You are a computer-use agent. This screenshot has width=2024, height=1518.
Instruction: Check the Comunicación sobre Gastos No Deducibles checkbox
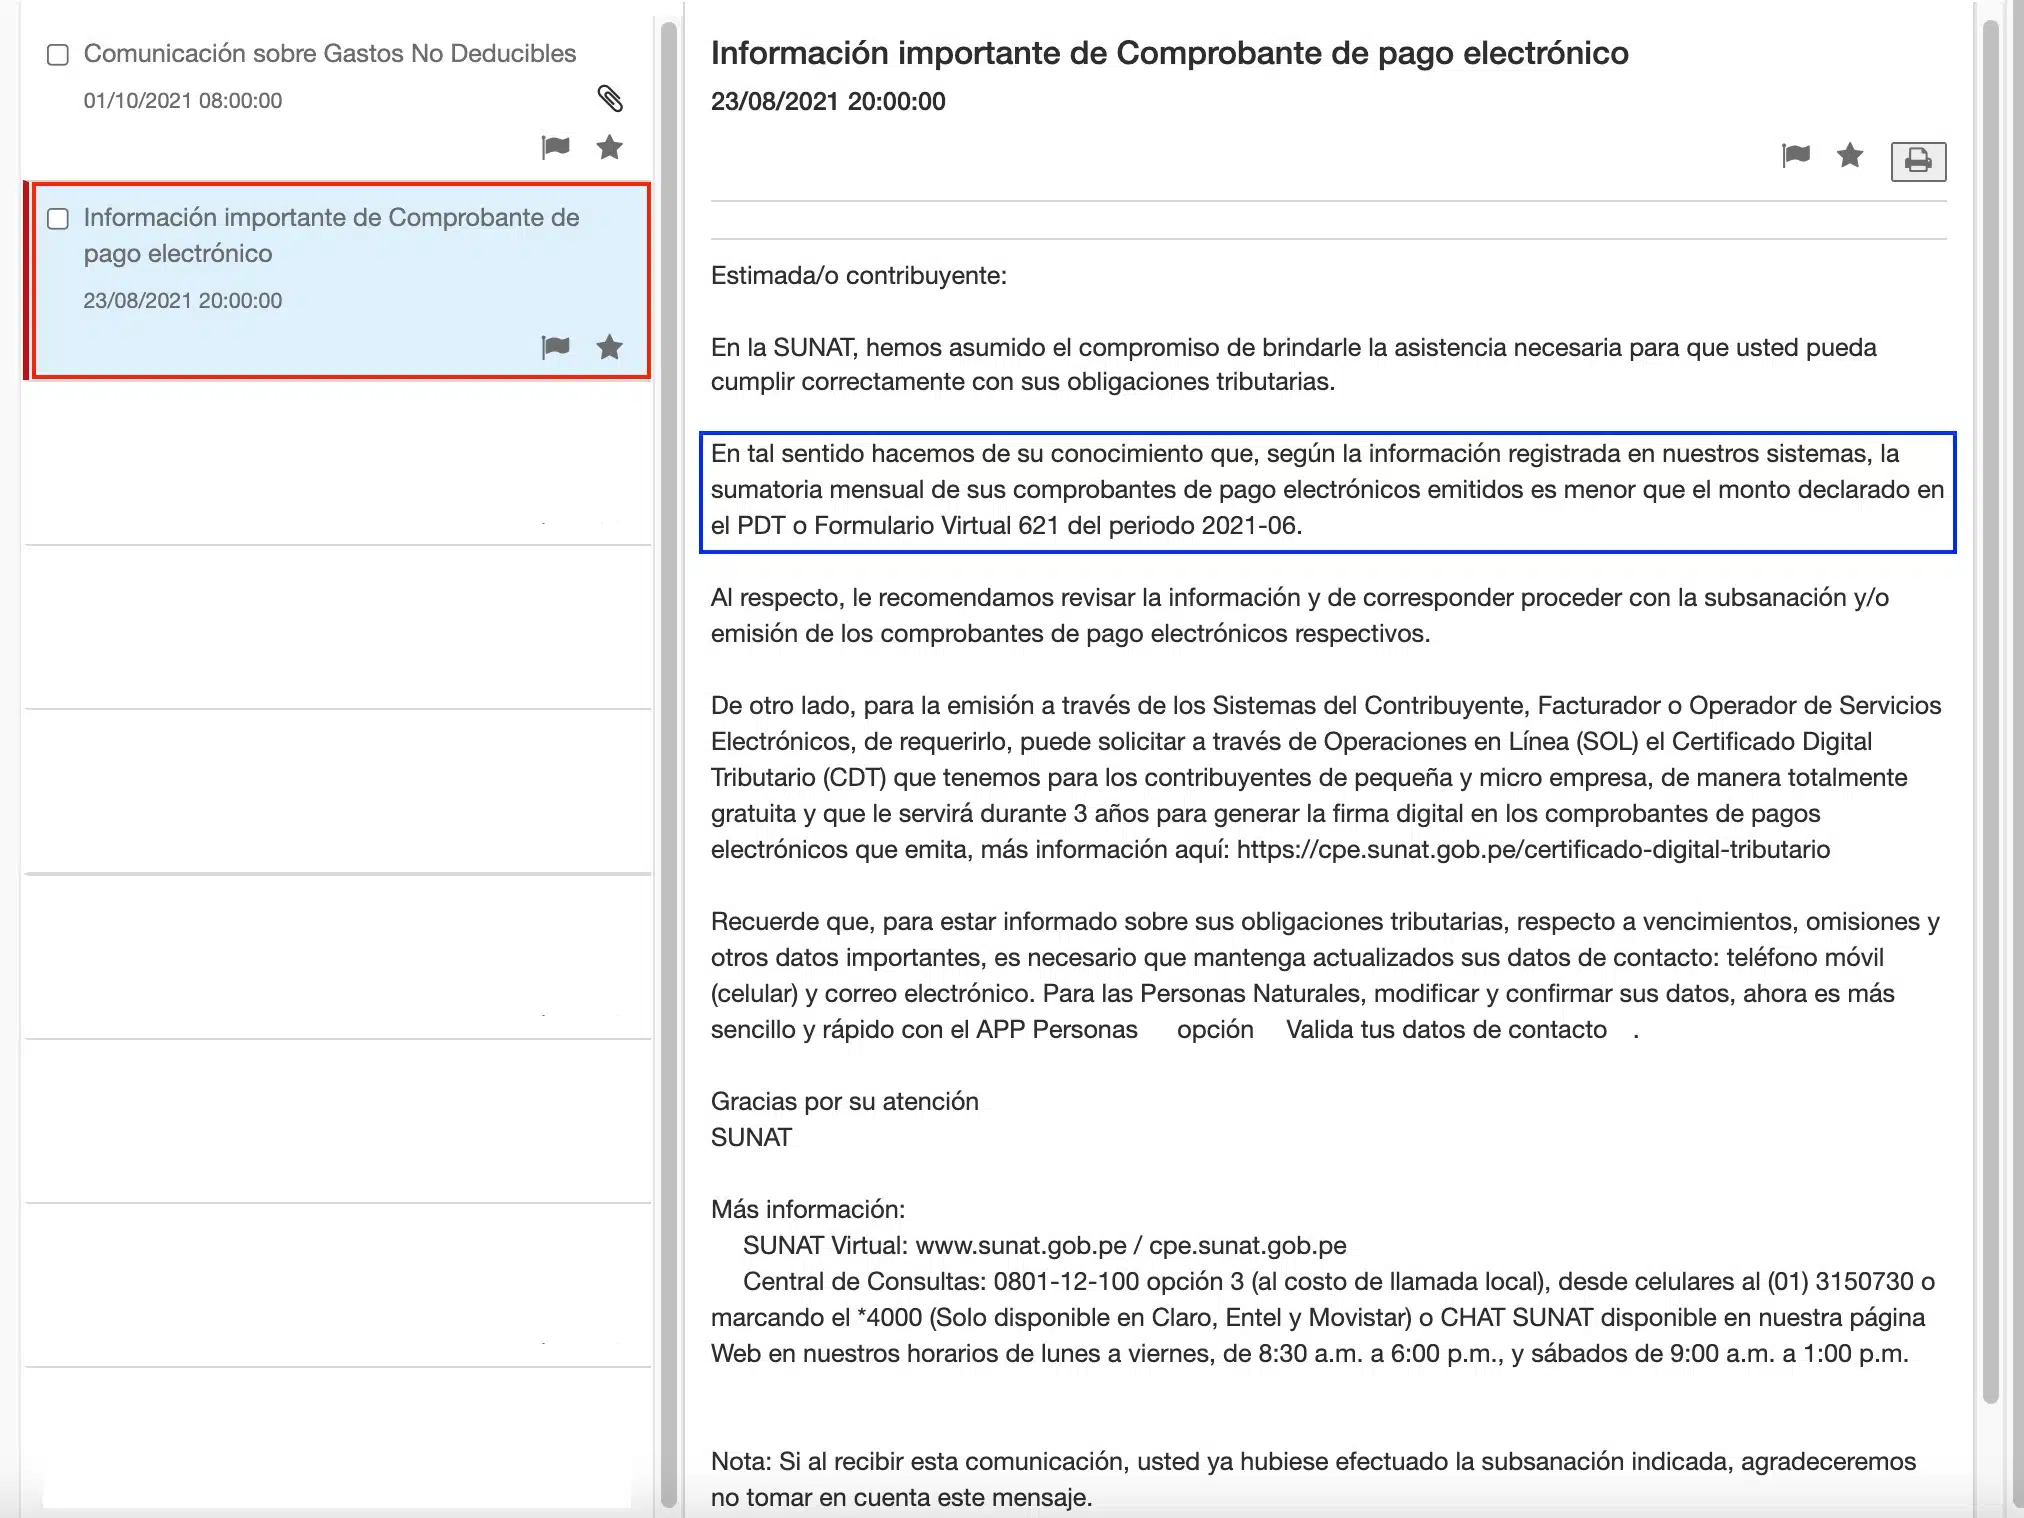pos(58,54)
